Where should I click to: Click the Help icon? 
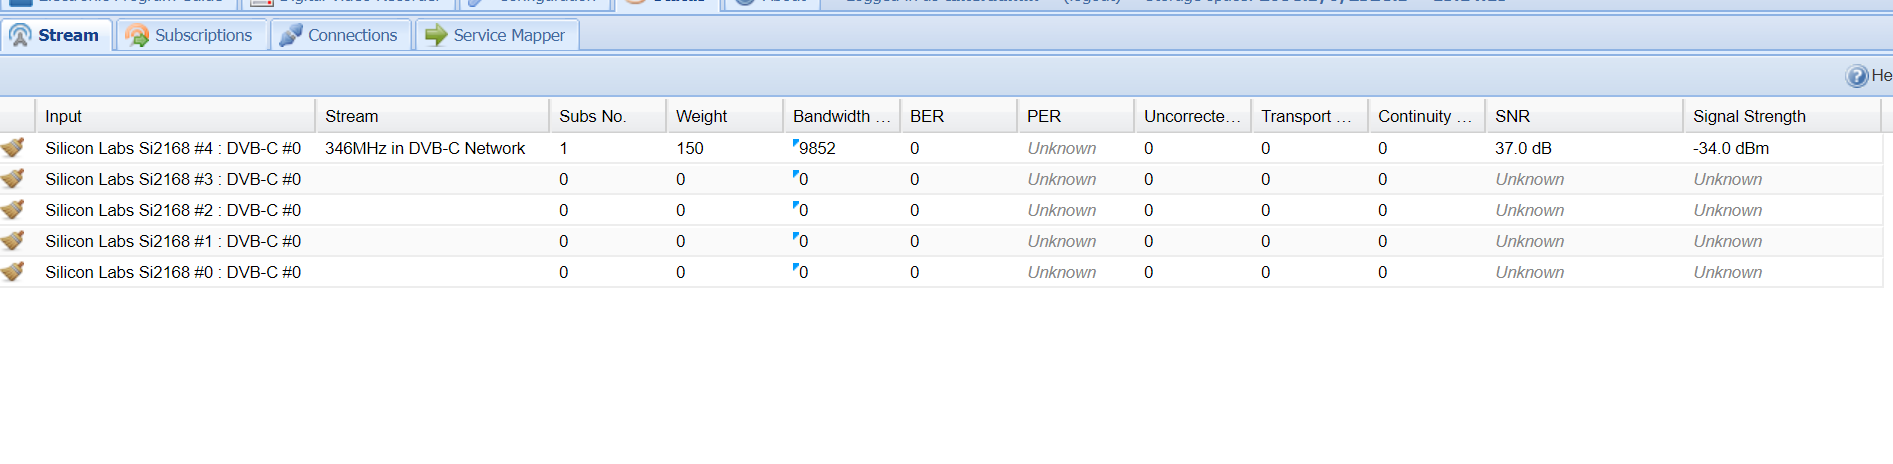pyautogui.click(x=1857, y=76)
